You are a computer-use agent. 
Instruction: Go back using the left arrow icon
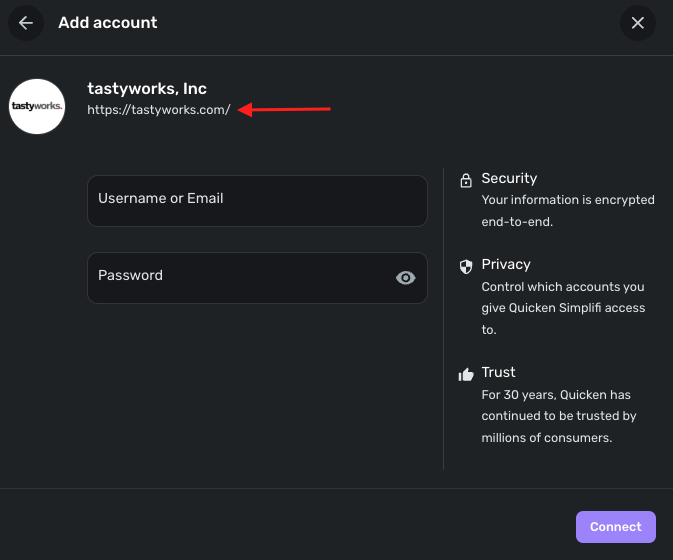click(x=26, y=23)
